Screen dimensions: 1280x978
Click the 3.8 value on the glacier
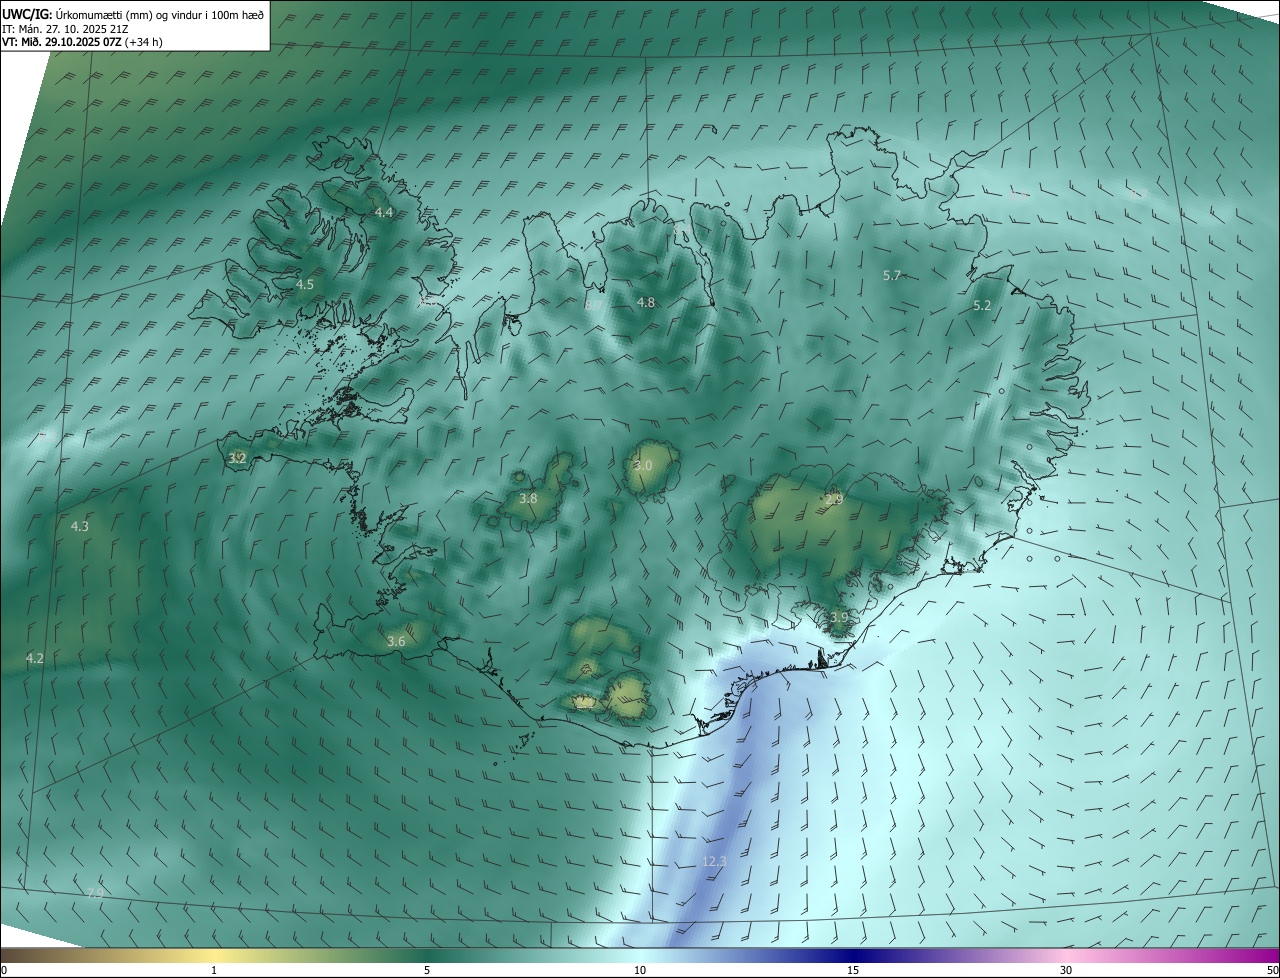(528, 498)
